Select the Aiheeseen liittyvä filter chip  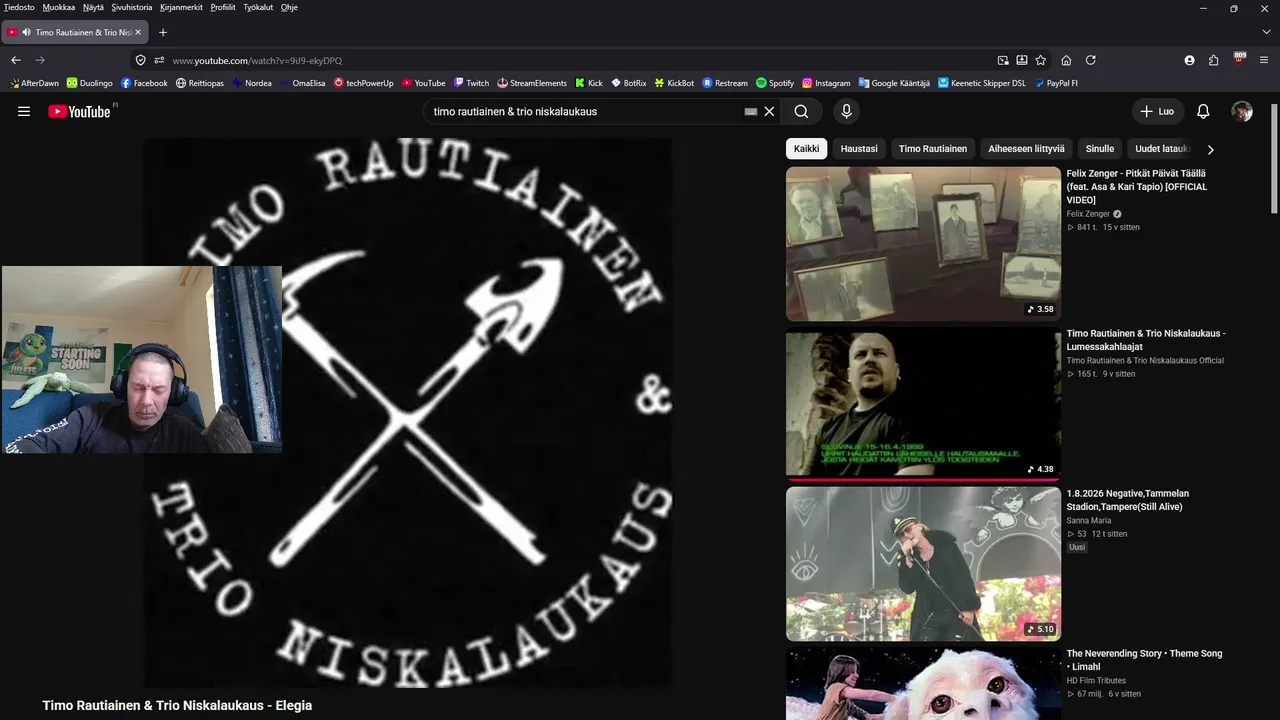coord(1027,149)
